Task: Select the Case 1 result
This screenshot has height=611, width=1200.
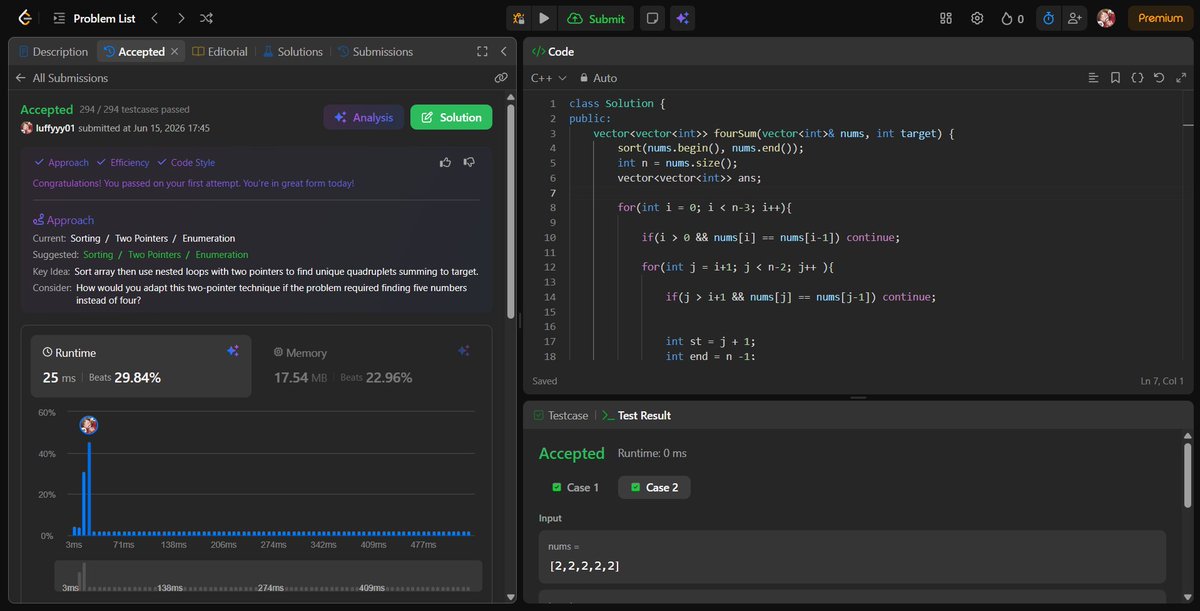Action: tap(575, 487)
